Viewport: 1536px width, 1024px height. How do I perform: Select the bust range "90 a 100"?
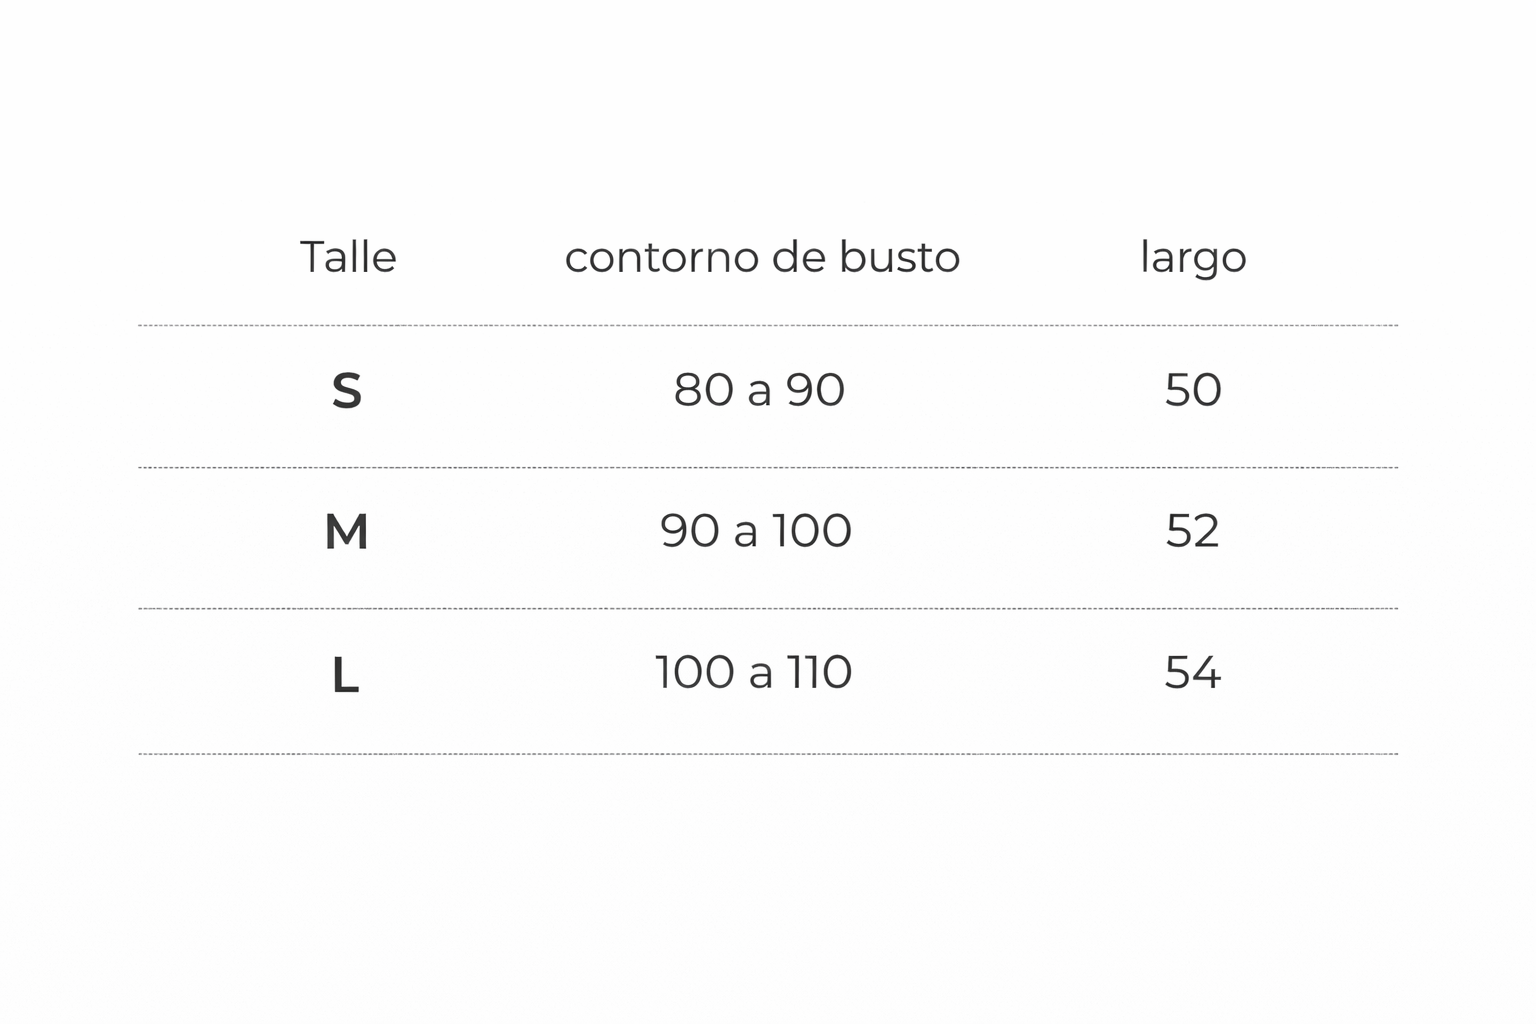coord(756,530)
